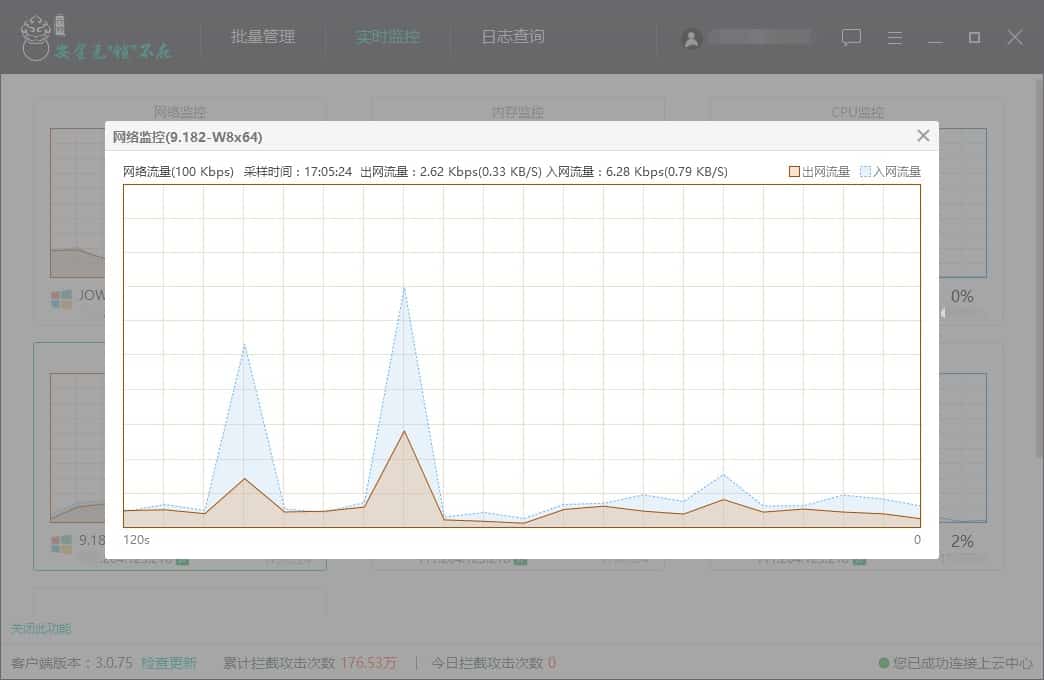Click the user avatar icon
Image resolution: width=1044 pixels, height=680 pixels.
(x=692, y=39)
